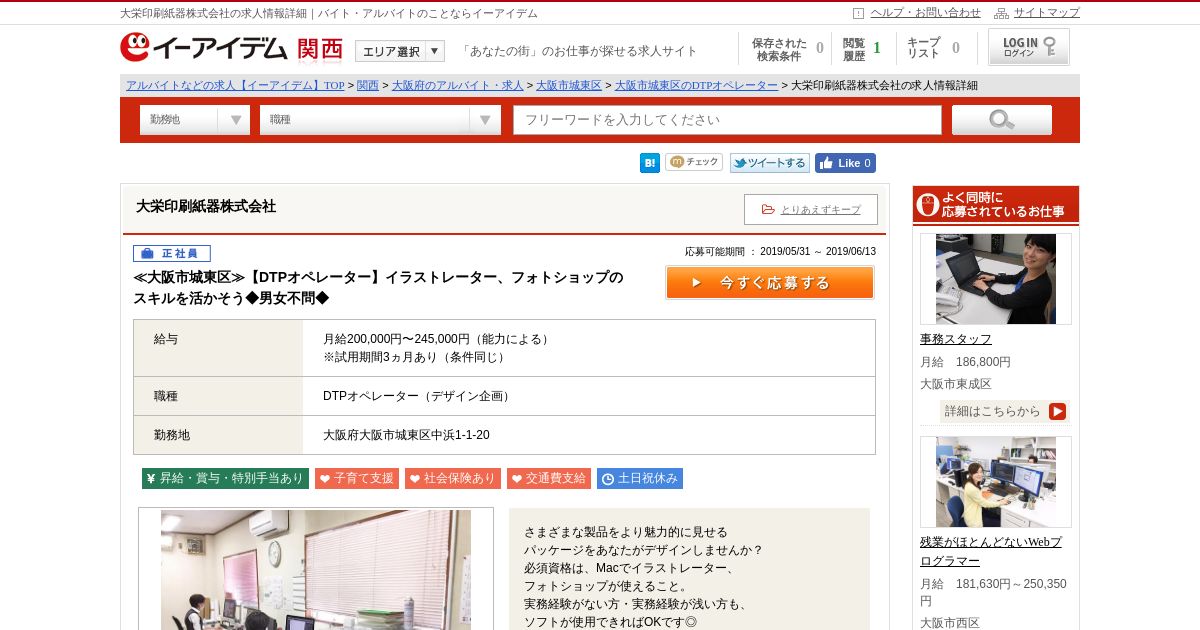Open the 事務スタッフ job link
Viewport: 1200px width, 630px height.
tap(956, 339)
